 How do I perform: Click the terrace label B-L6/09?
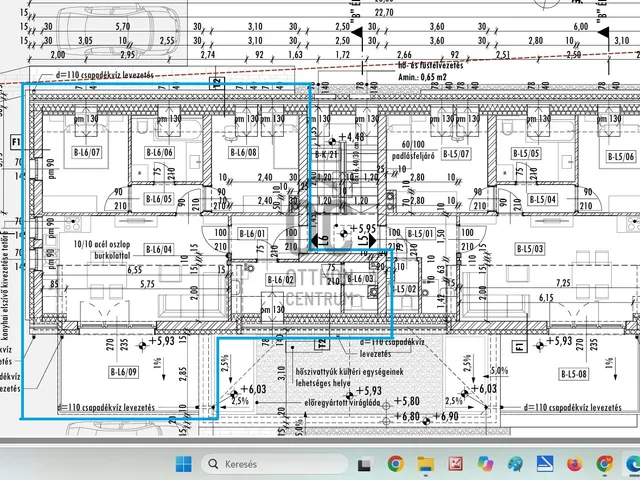[123, 372]
